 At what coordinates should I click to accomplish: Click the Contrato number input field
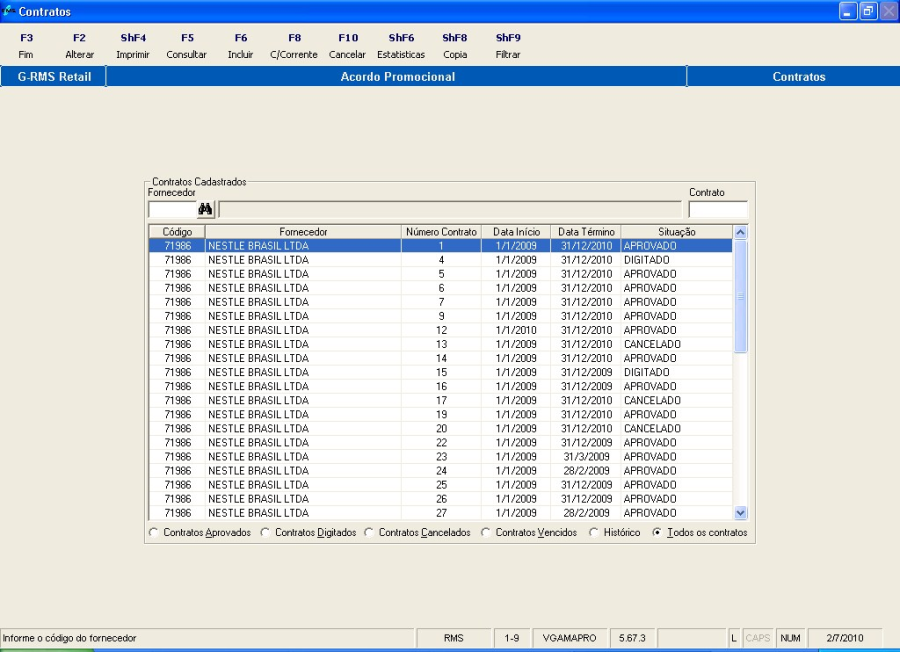click(718, 209)
